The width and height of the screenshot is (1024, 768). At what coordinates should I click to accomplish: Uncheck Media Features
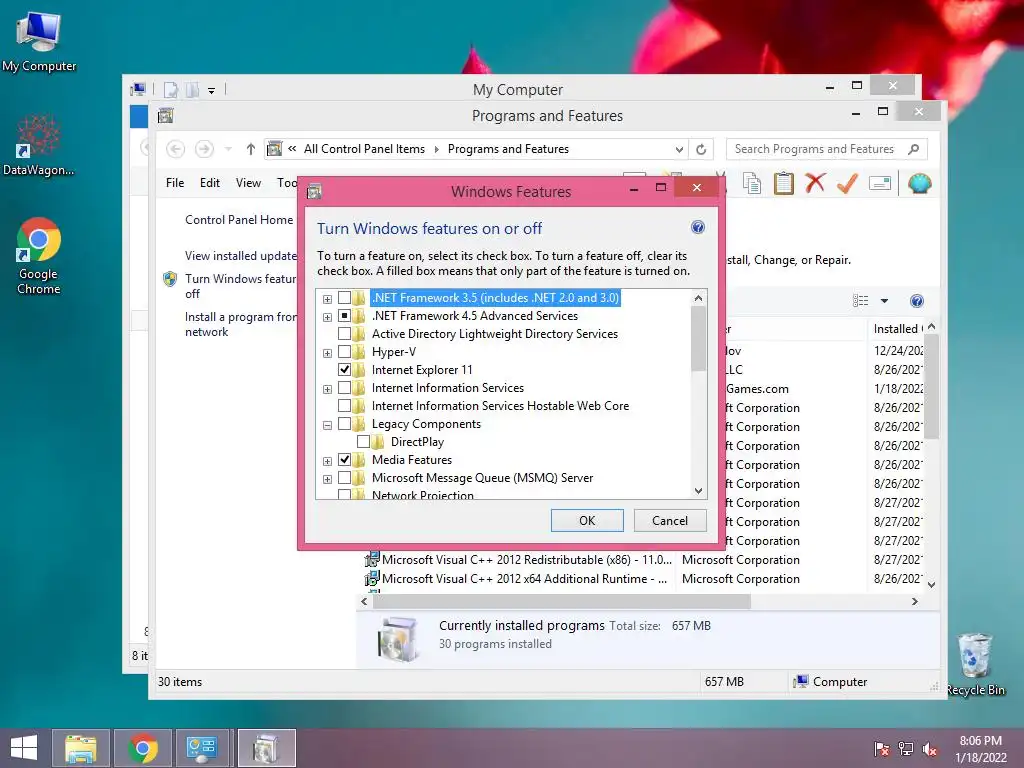pos(344,460)
